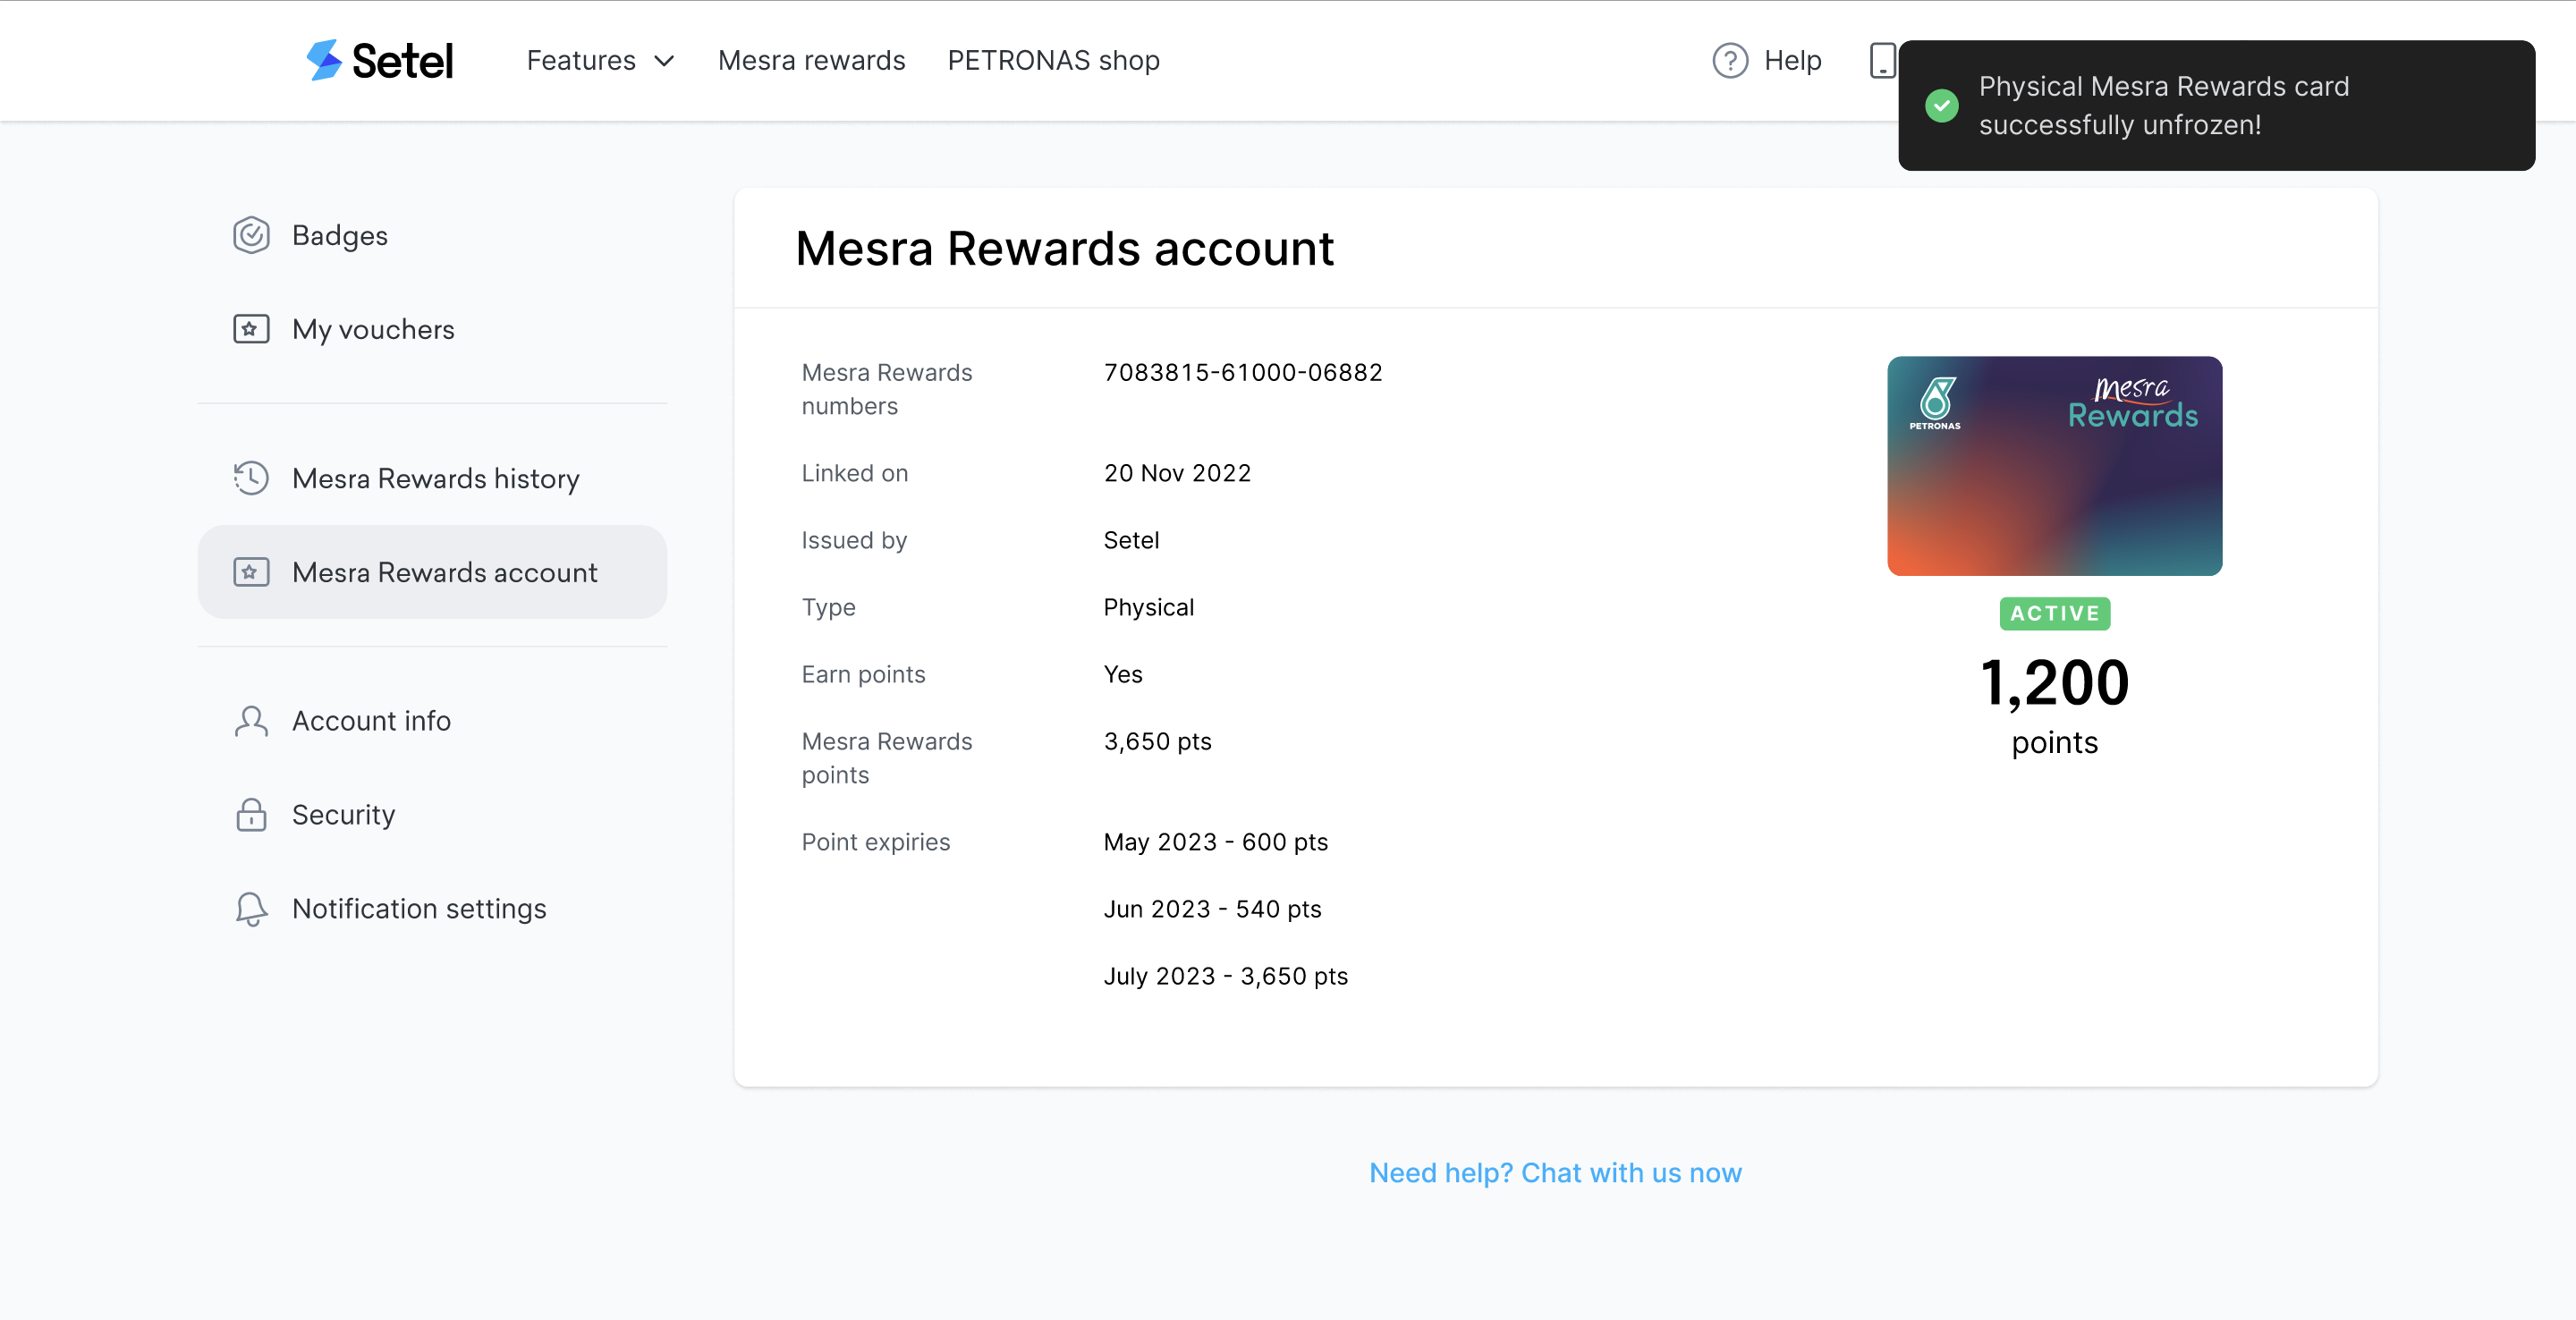Click the Issued by label
This screenshot has height=1320, width=2576.
click(x=854, y=540)
